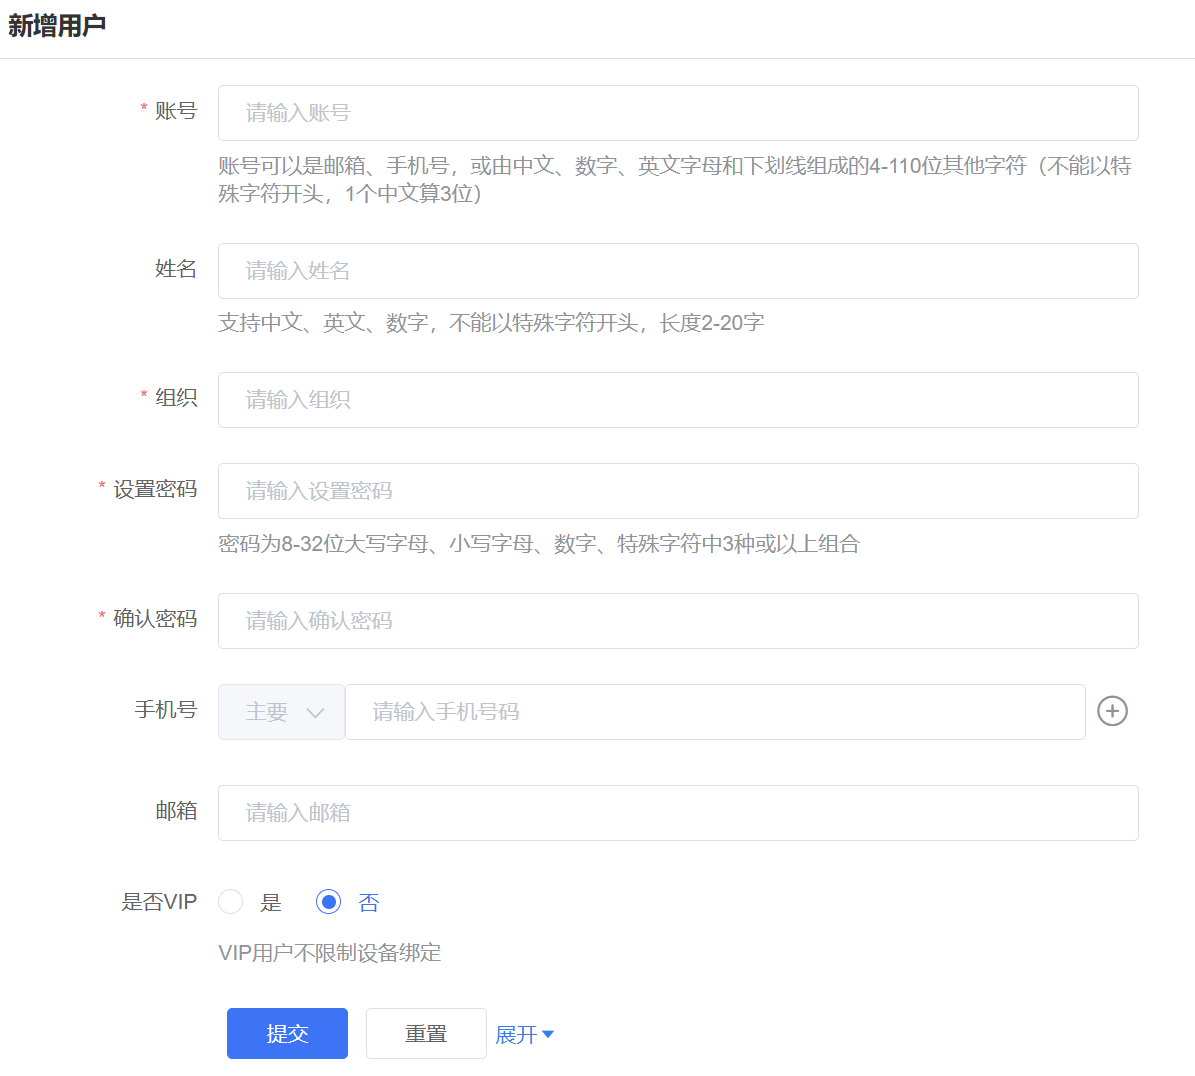The height and width of the screenshot is (1076, 1195).
Task: Focus the 手机号码 phone number input
Action: click(x=715, y=712)
